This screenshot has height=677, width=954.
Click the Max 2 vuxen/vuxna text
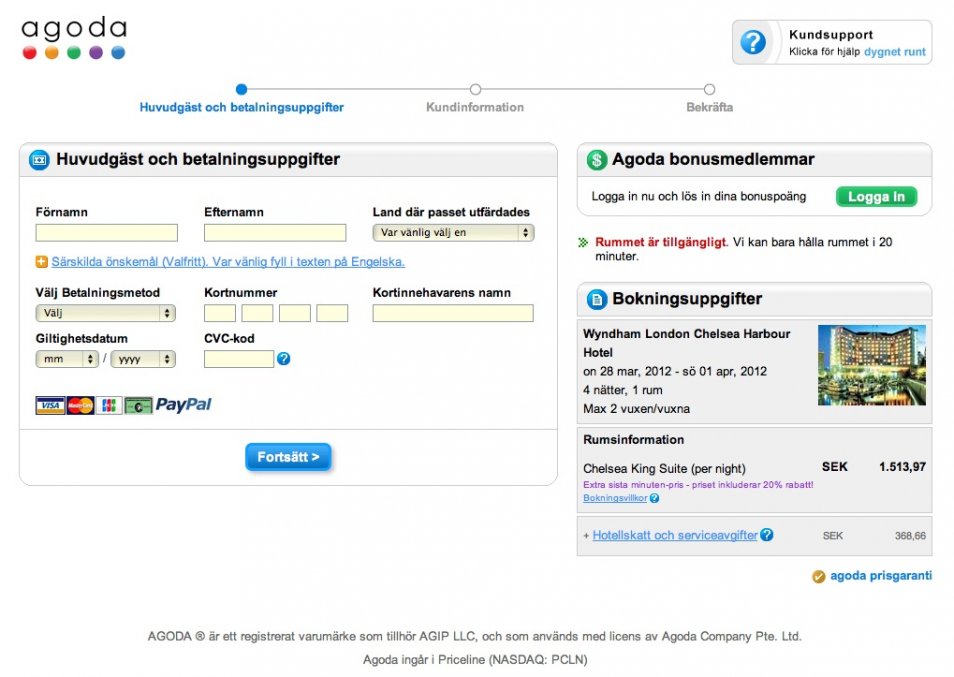coord(636,409)
